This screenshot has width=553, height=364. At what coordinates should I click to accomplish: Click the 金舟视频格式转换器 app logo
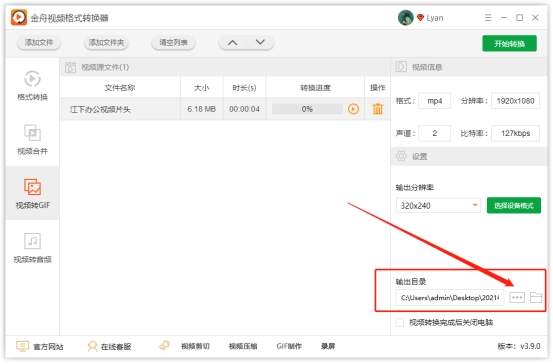(x=18, y=17)
